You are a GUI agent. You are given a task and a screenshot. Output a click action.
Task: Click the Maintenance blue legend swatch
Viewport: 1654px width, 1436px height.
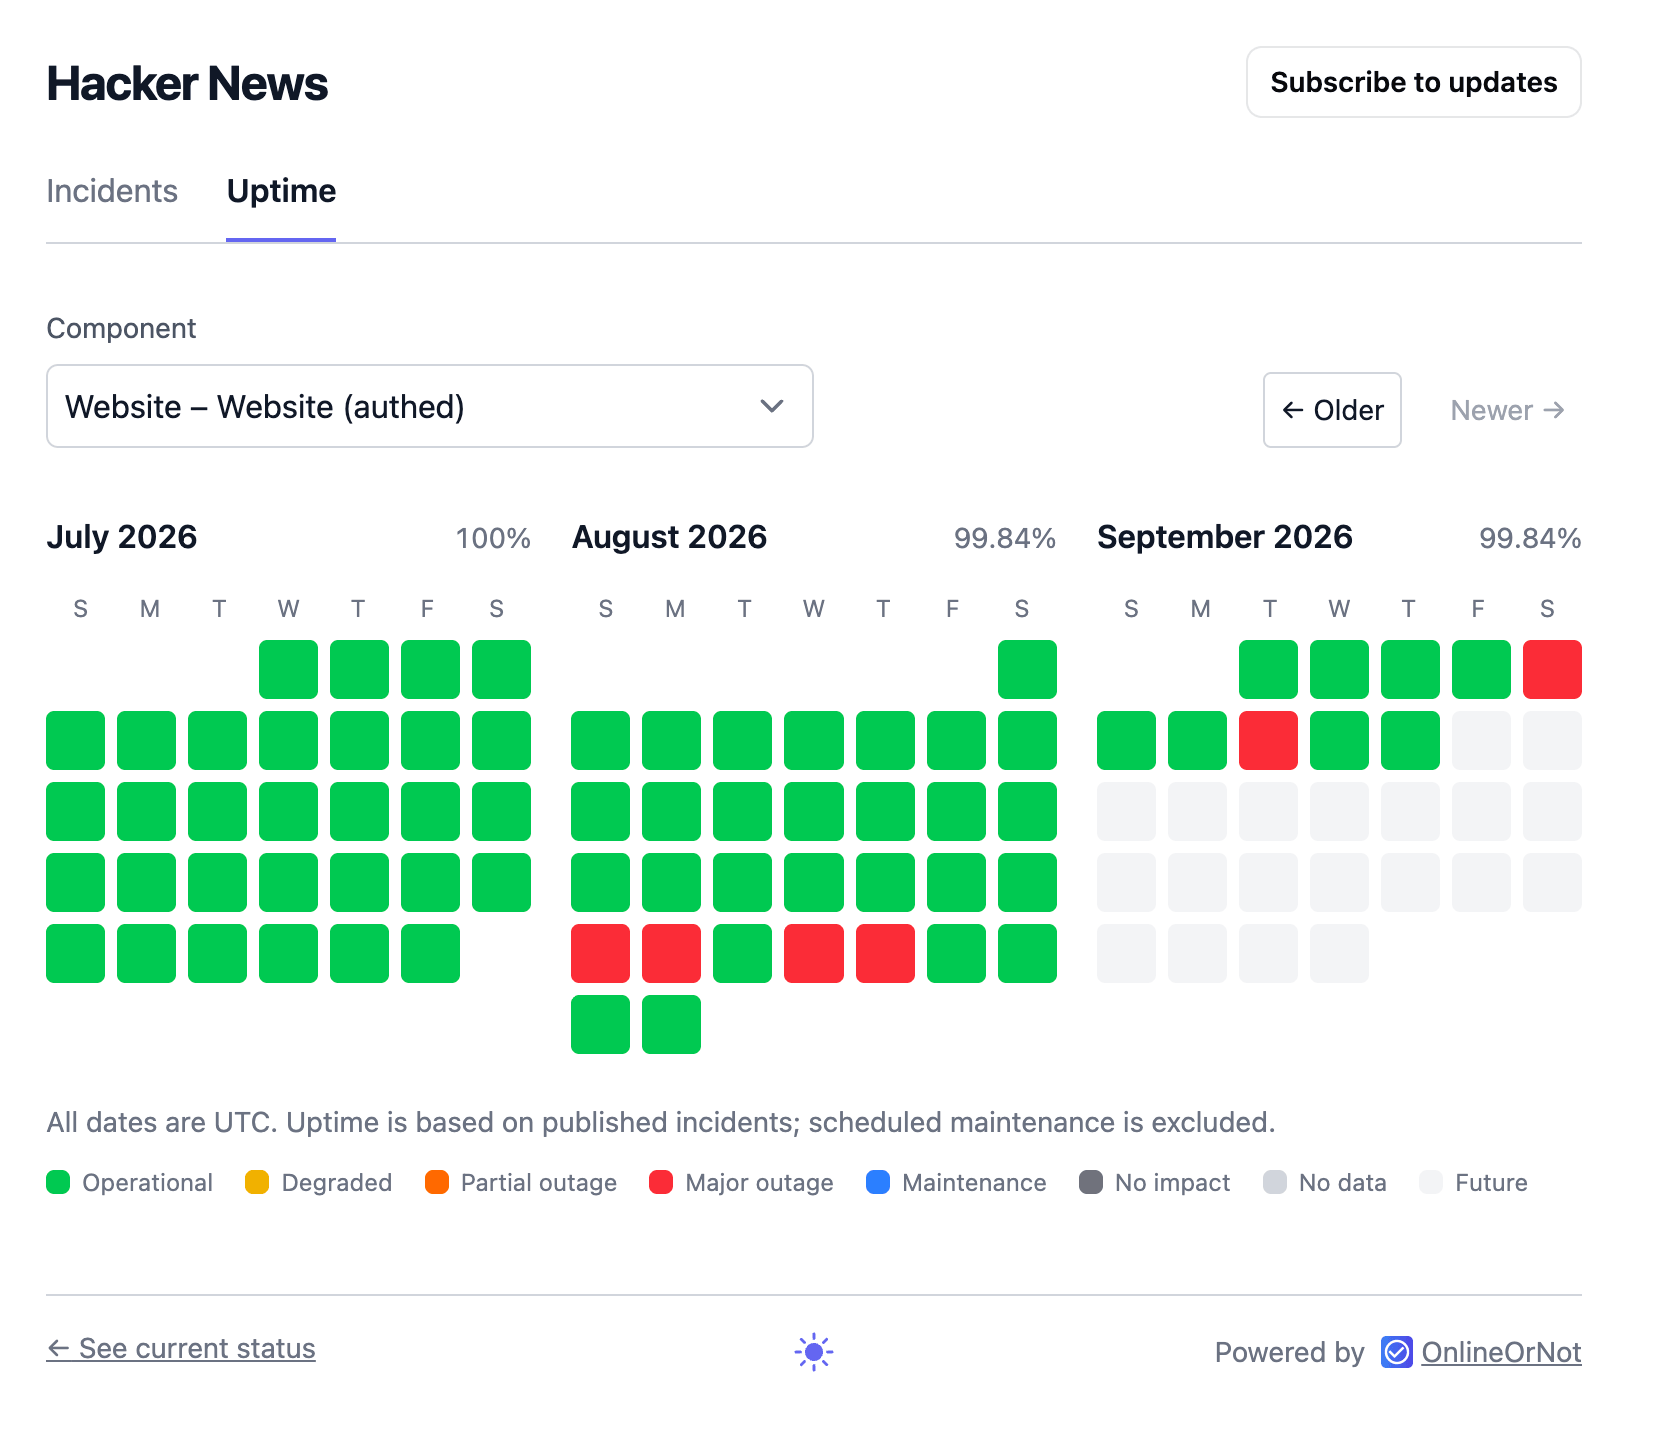click(878, 1182)
